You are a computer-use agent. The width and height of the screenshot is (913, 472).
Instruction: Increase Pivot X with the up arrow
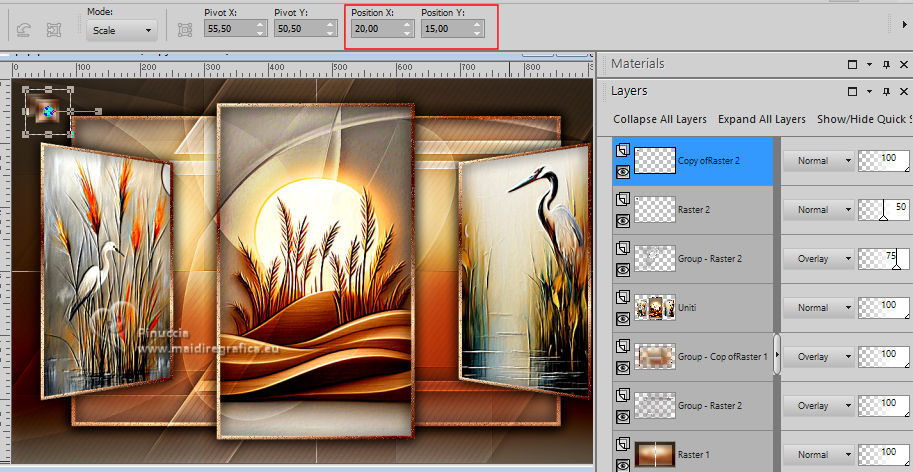pos(261,24)
